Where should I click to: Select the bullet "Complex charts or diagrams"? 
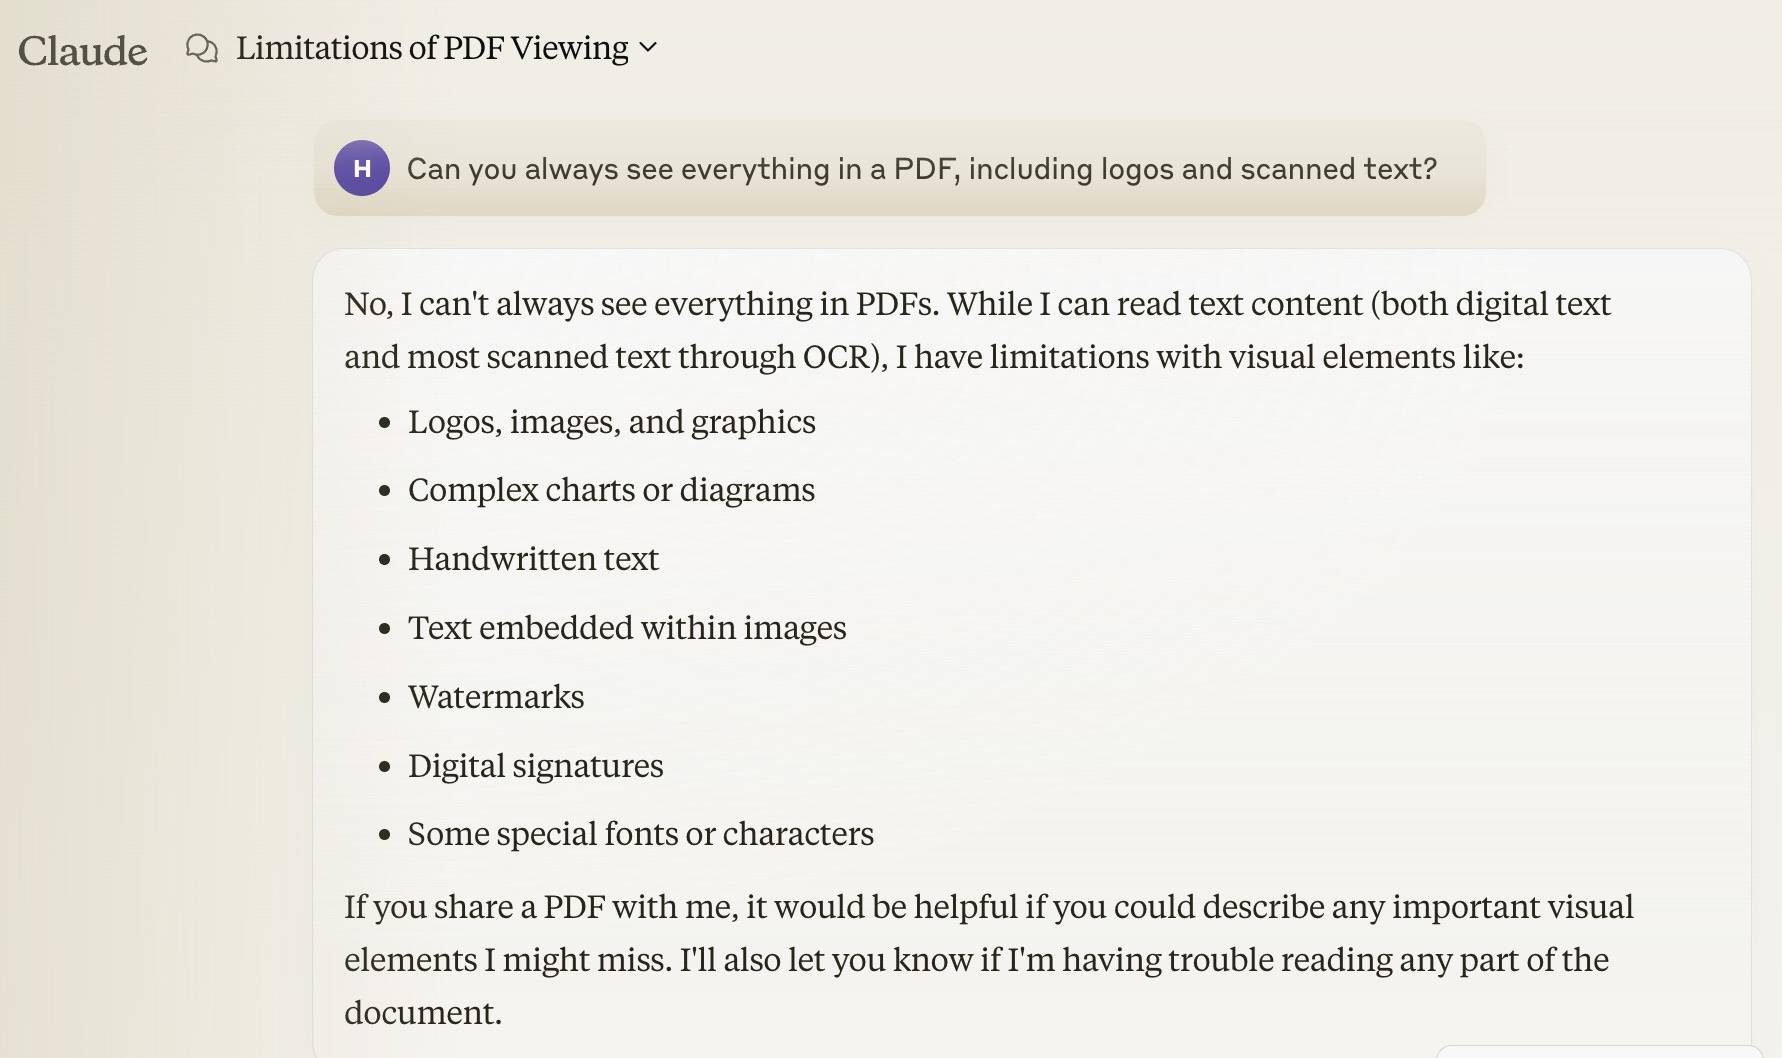pos(611,490)
